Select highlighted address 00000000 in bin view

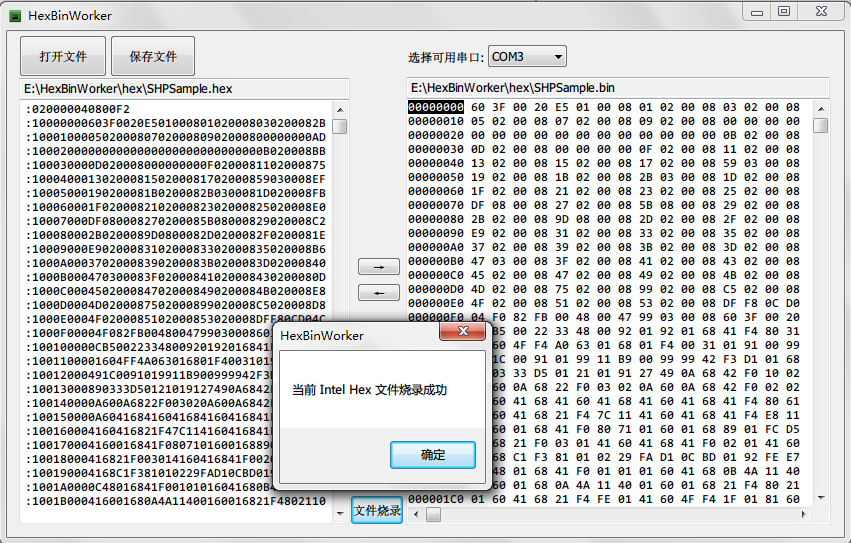tap(436, 107)
